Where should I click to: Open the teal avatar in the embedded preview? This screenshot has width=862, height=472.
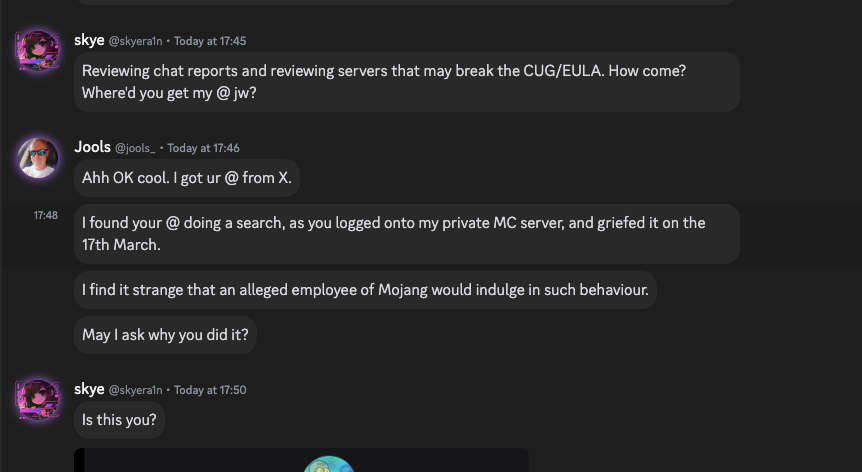point(329,465)
